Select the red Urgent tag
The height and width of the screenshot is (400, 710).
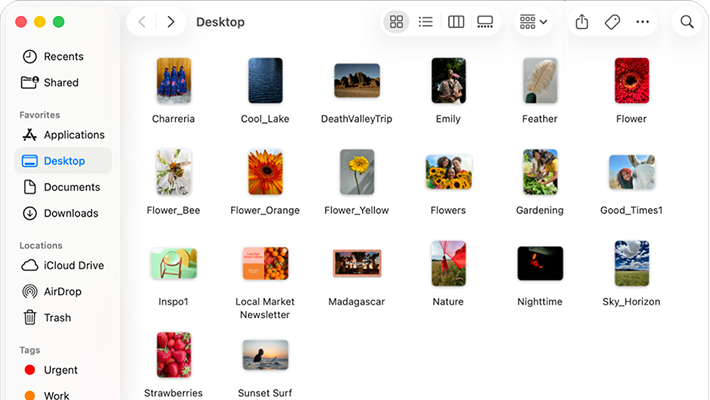(63, 370)
